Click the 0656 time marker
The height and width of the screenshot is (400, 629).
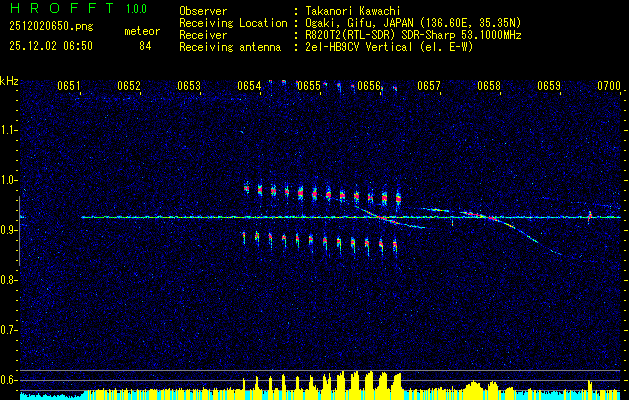(x=369, y=85)
